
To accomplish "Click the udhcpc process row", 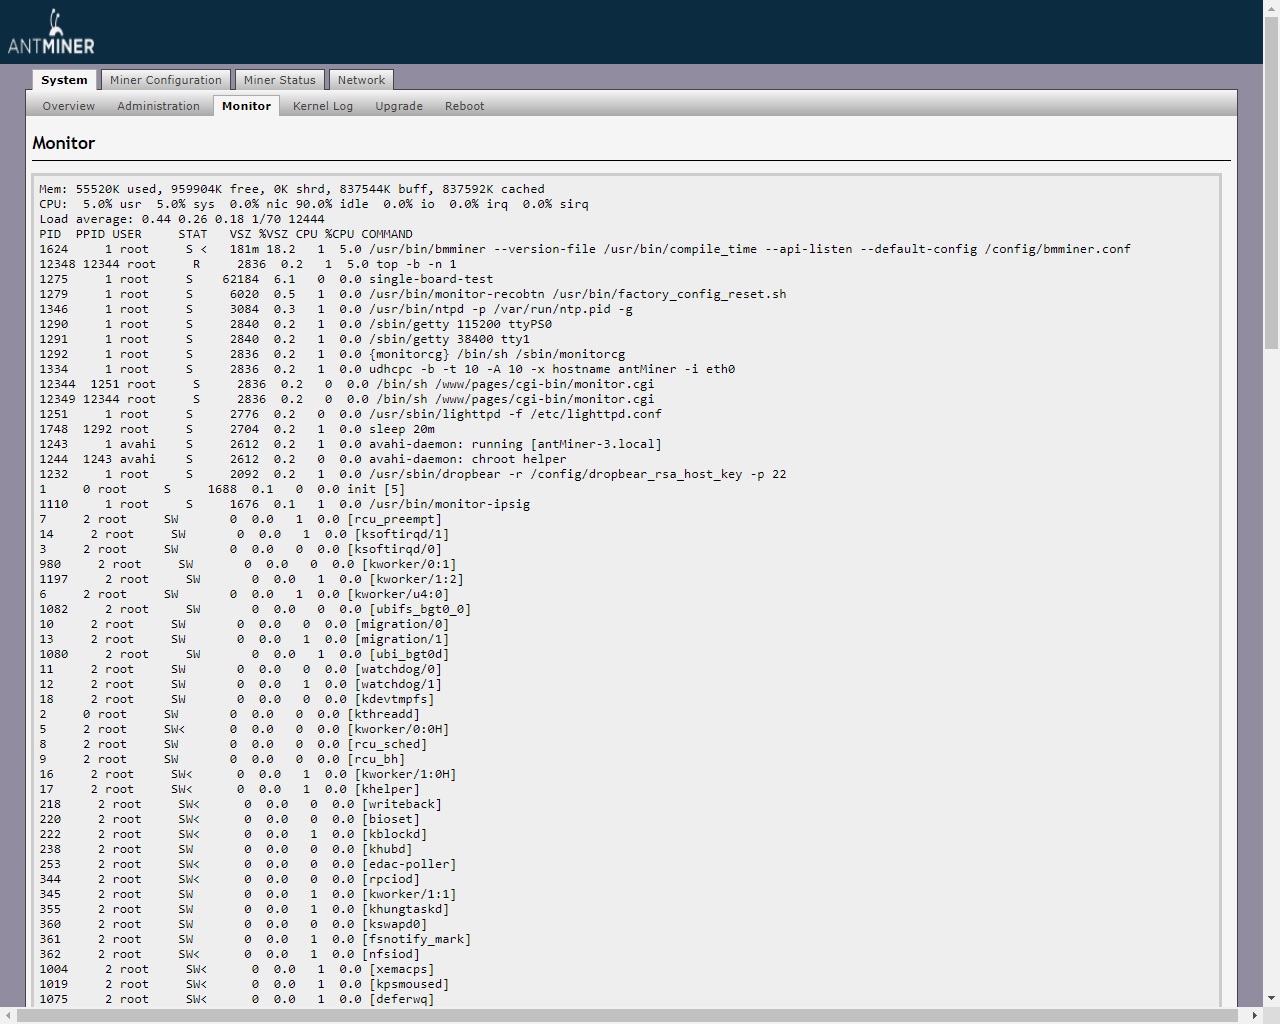I will pos(387,369).
